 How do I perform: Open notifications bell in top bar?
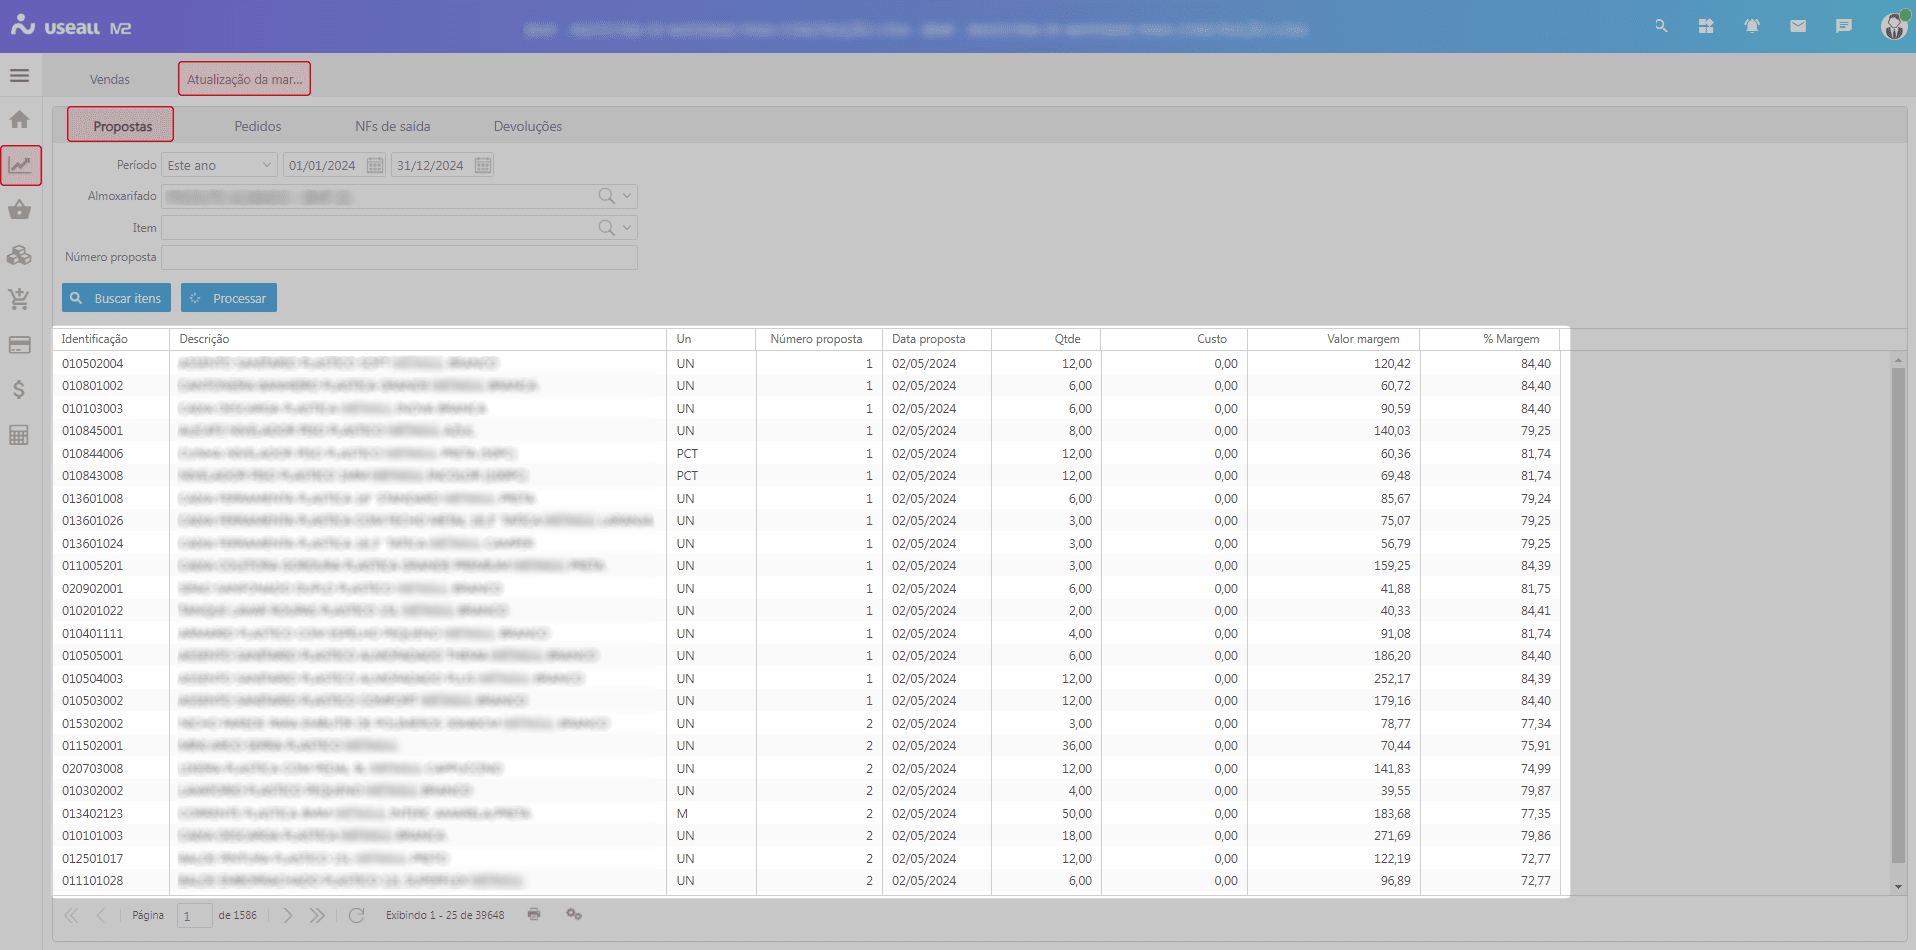click(x=1752, y=26)
